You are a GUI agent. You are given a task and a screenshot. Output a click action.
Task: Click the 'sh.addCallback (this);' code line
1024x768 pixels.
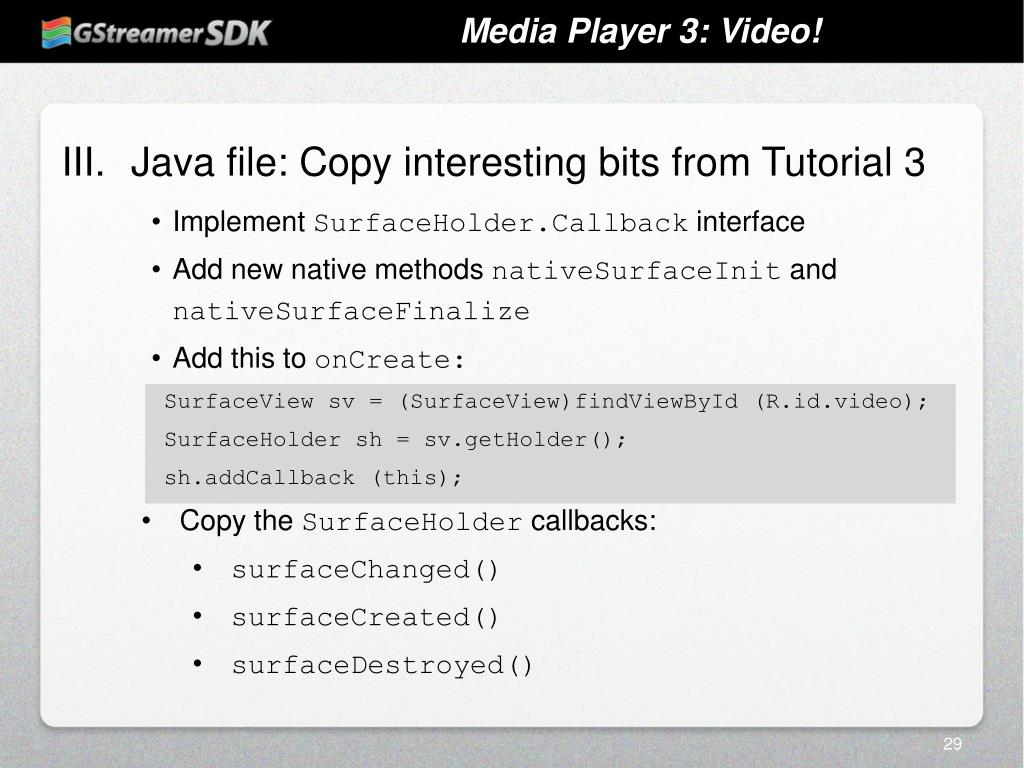coord(313,477)
